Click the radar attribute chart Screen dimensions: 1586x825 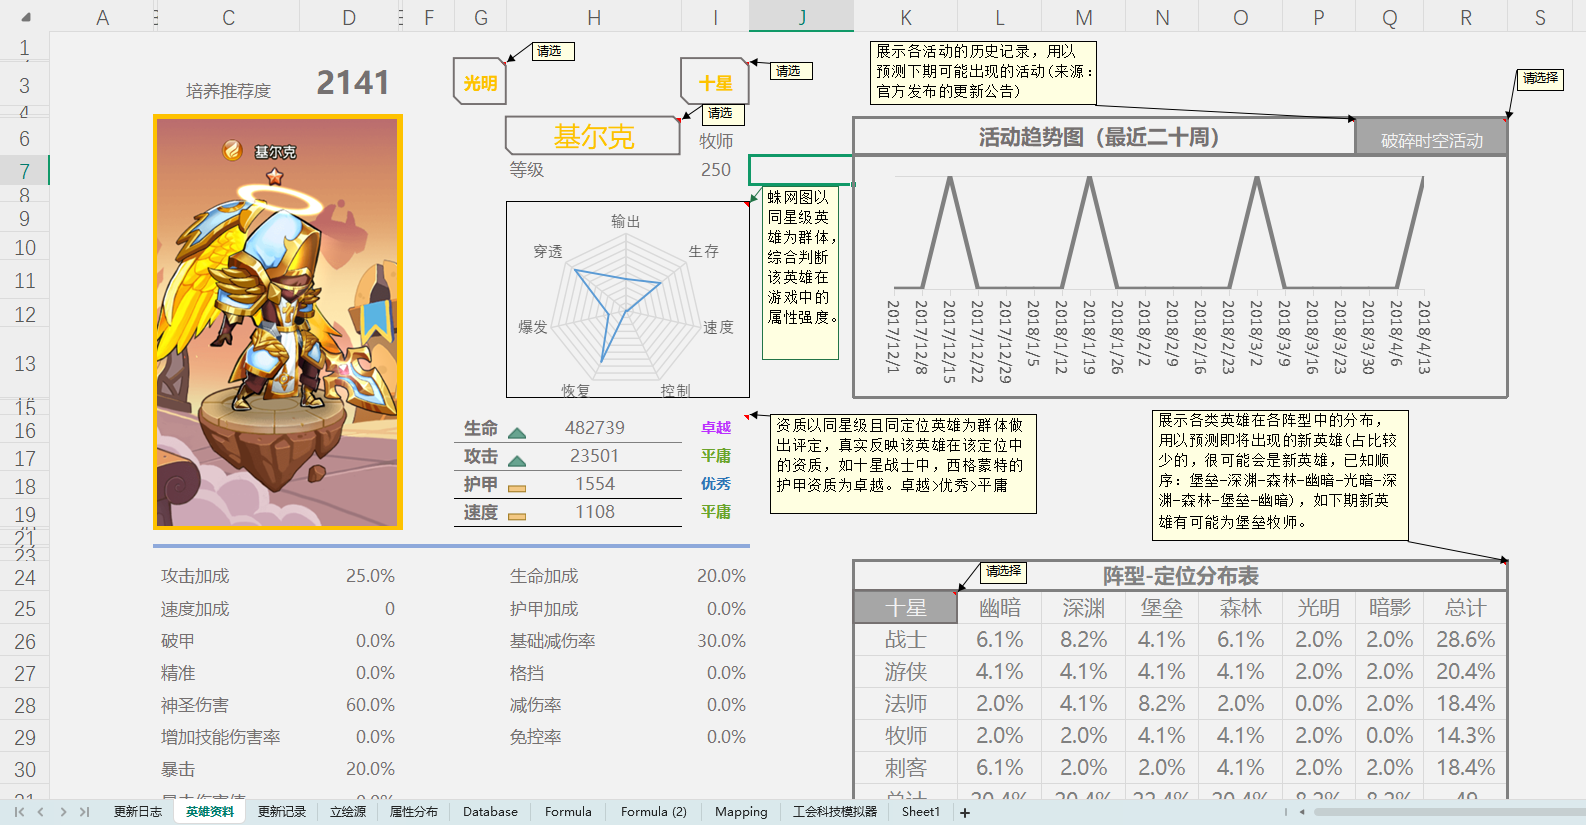click(x=628, y=300)
